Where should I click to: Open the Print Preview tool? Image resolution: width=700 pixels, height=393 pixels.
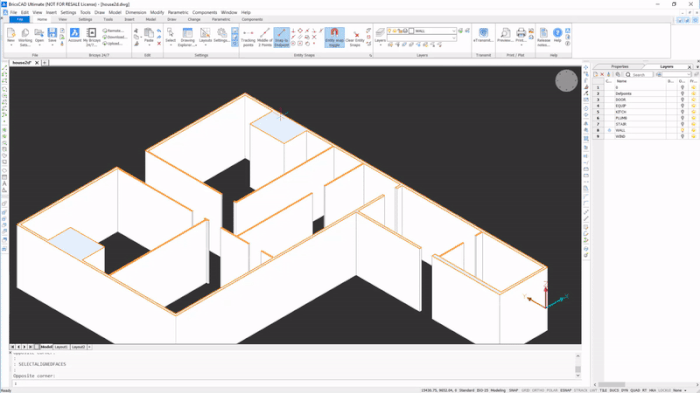coord(505,35)
